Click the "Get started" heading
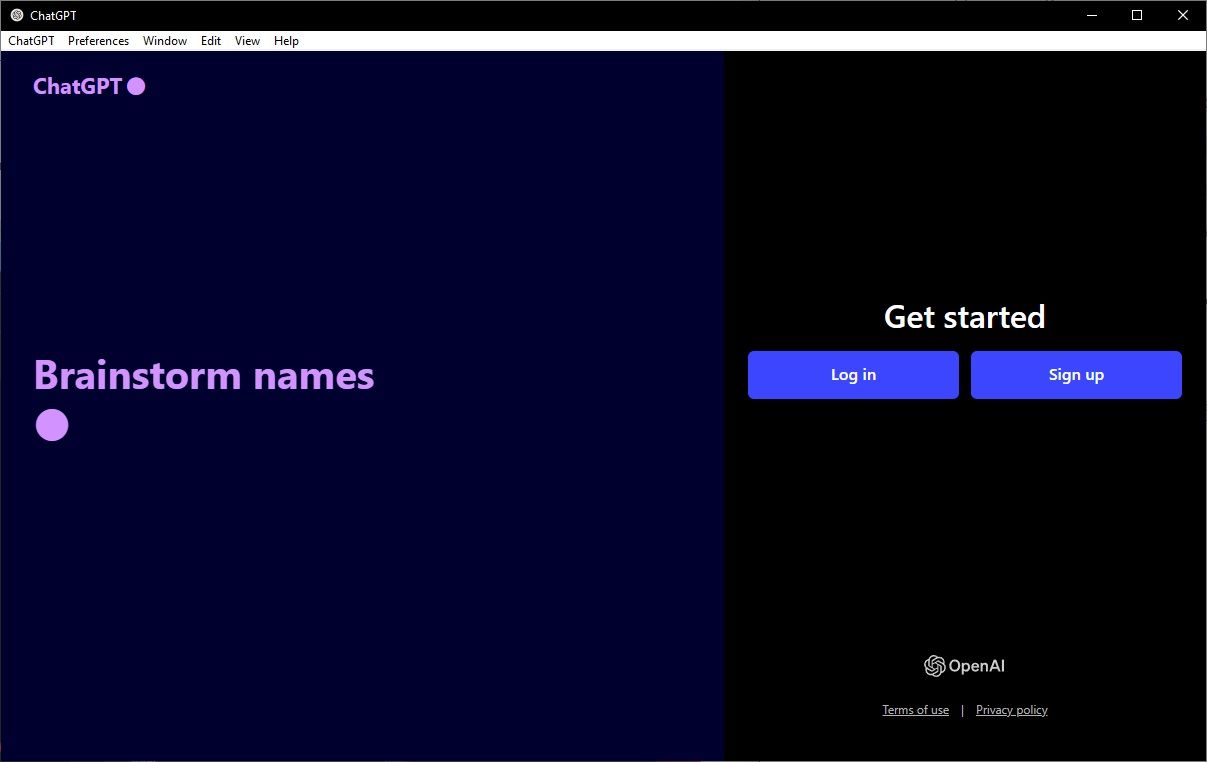Viewport: 1207px width, 762px height. tap(964, 317)
